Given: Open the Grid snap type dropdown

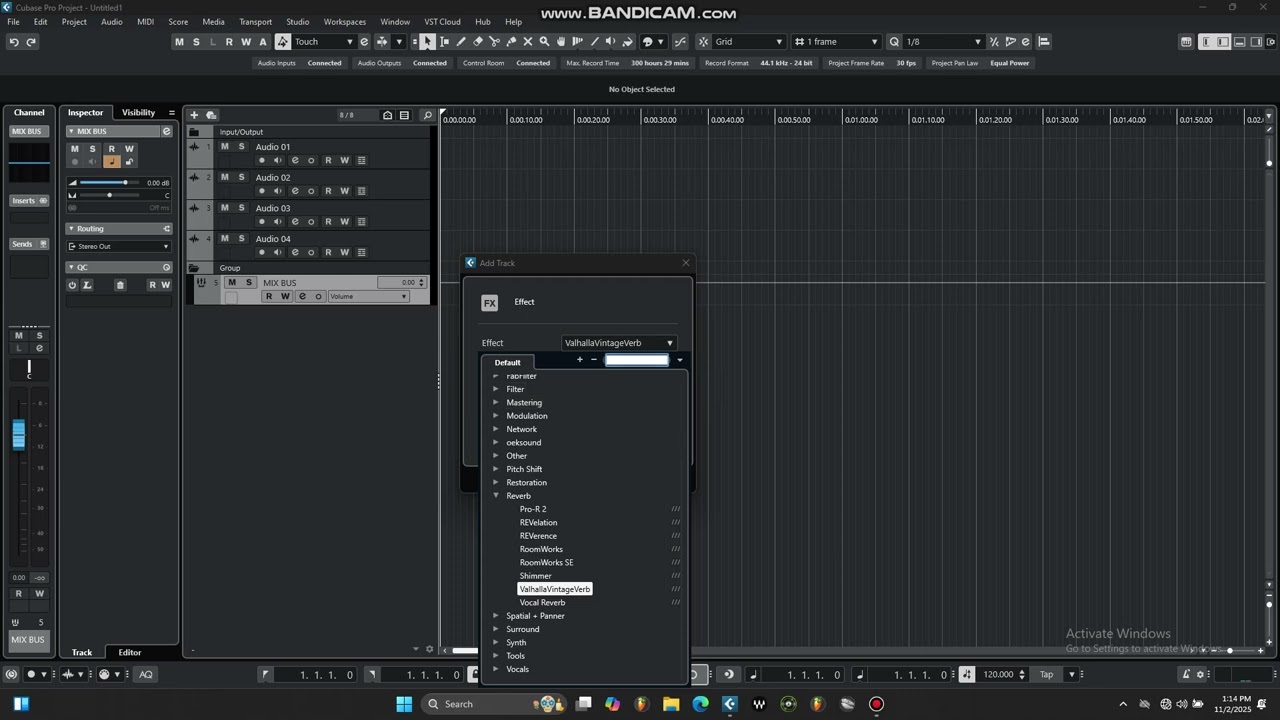Looking at the screenshot, I should (748, 42).
